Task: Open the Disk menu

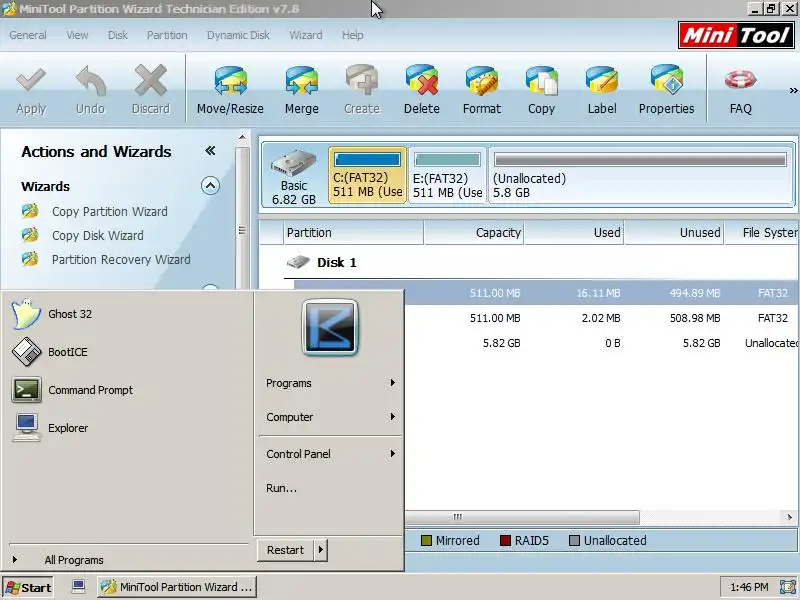Action: 117,35
